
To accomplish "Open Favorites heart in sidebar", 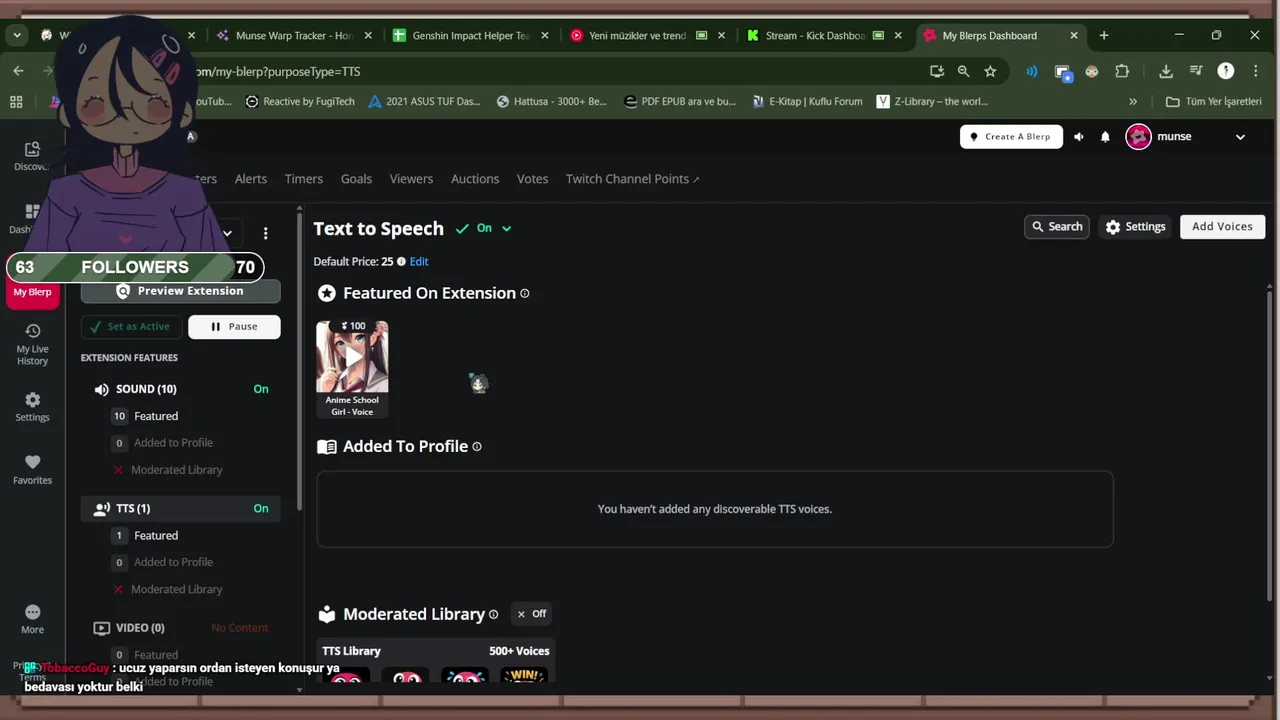I will (32, 469).
